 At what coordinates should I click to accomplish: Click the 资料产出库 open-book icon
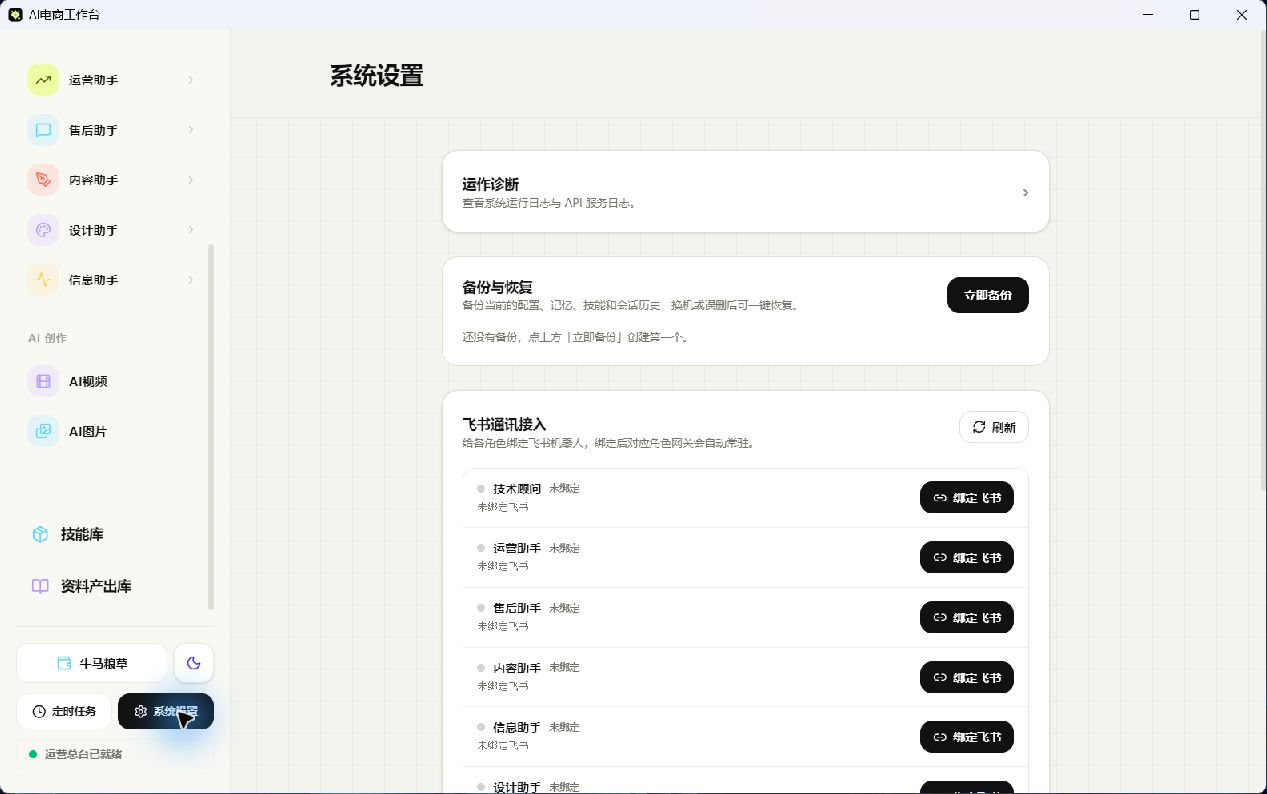point(40,586)
